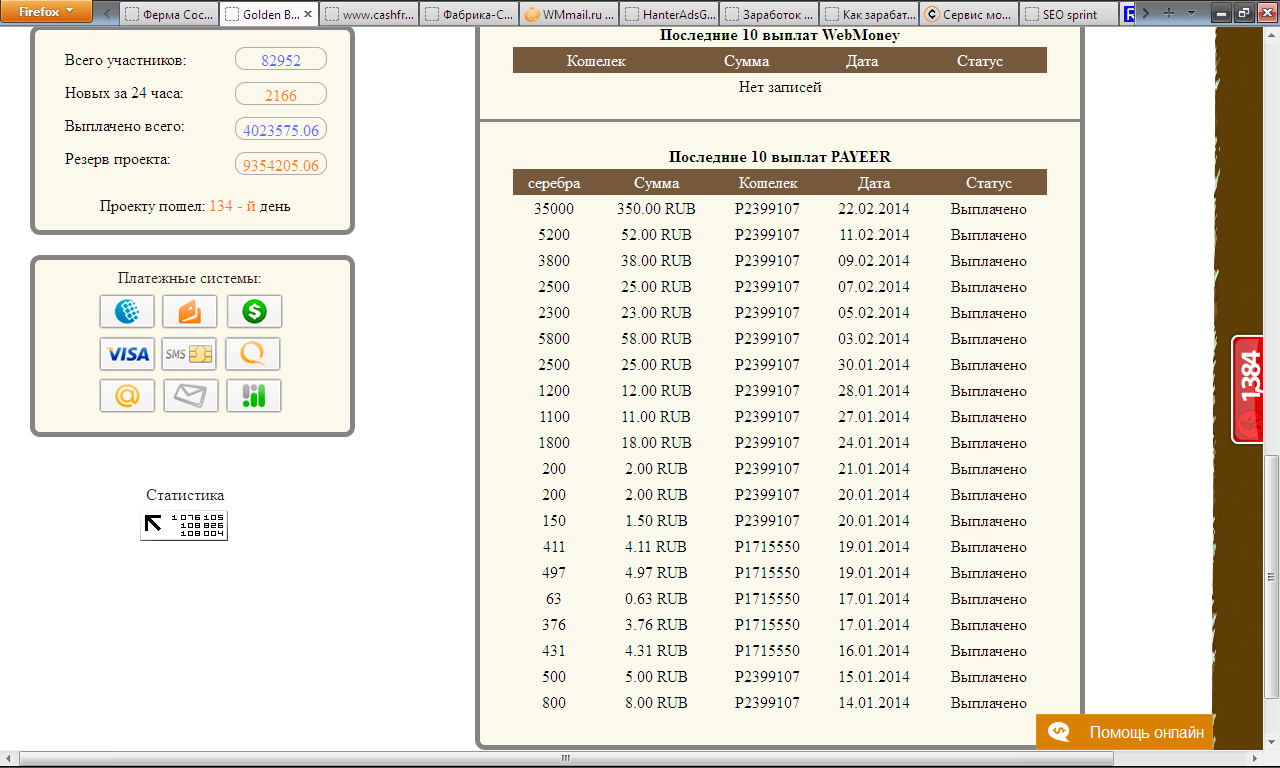This screenshot has height=768, width=1280.
Task: Click the 16.01.2014 date cell
Action: coord(874,651)
